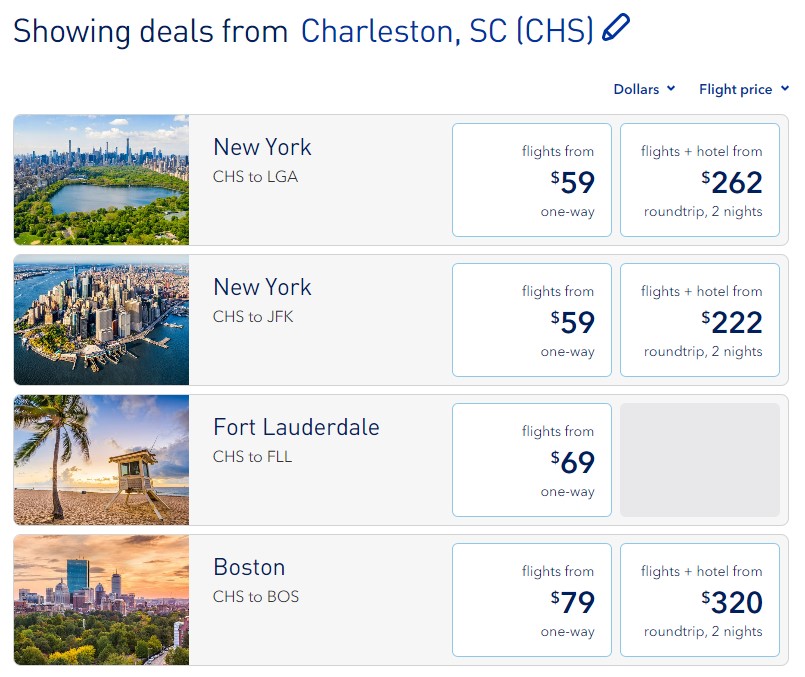
Task: Open the Boston skyline thumbnail
Action: click(101, 600)
